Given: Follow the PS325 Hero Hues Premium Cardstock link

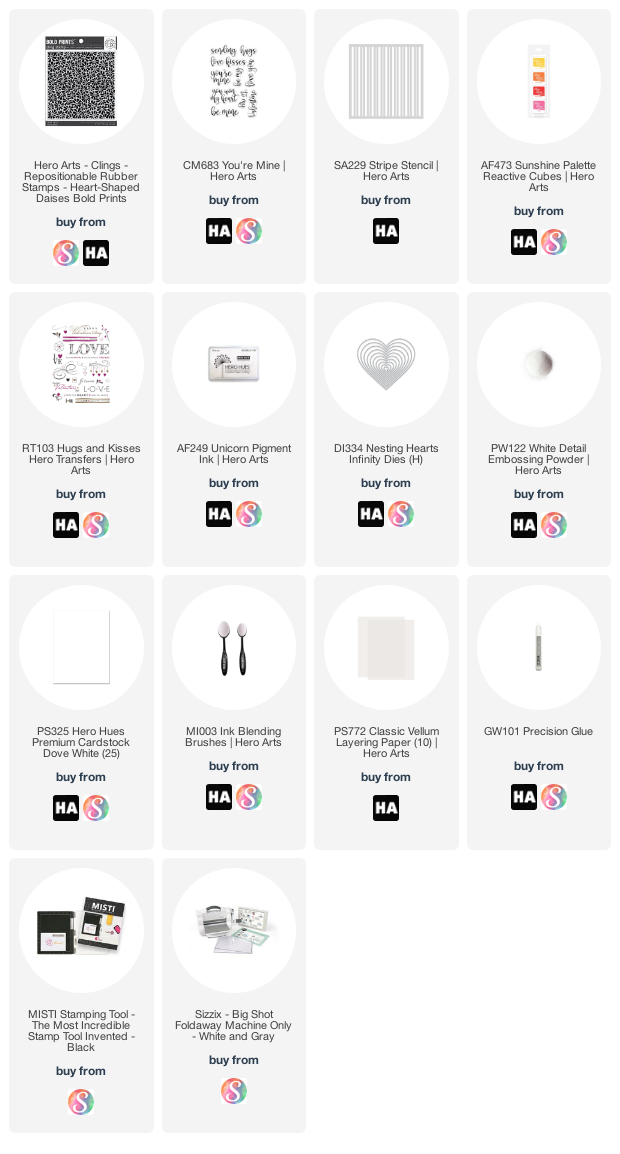Looking at the screenshot, I should (x=81, y=743).
